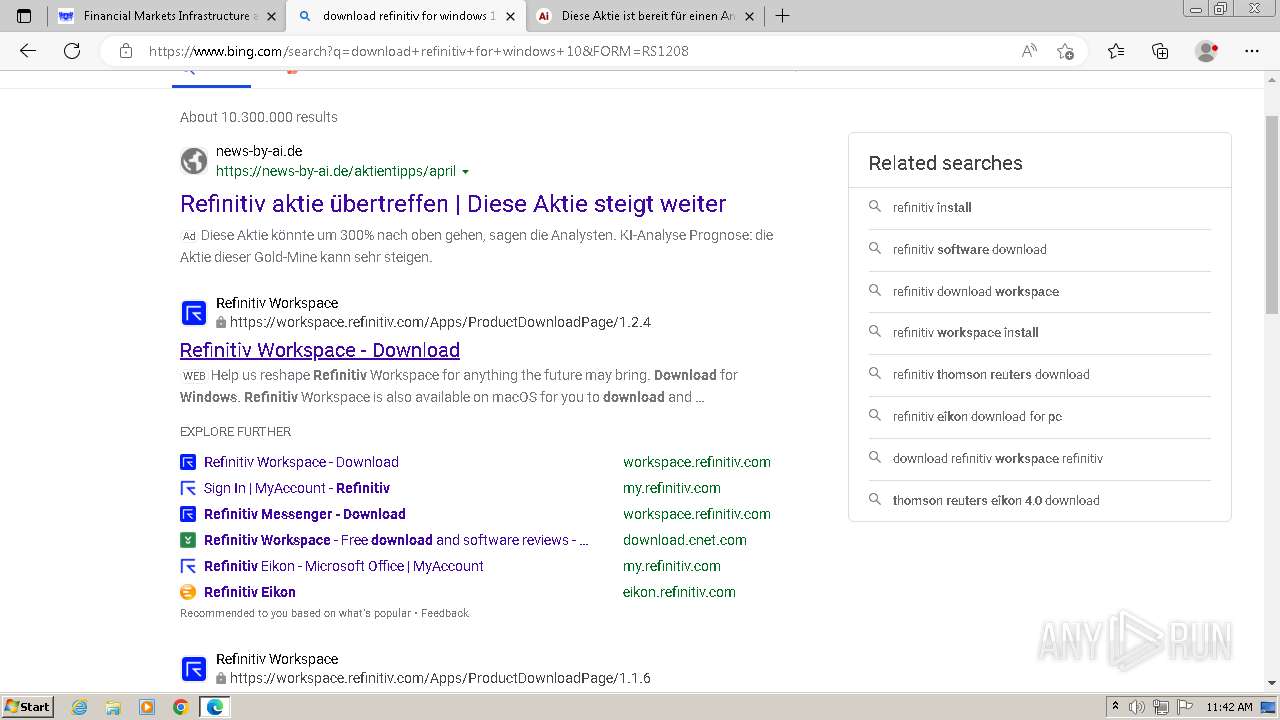Open Refinitiv Messenger - Download link
The image size is (1280, 720).
[x=305, y=514]
